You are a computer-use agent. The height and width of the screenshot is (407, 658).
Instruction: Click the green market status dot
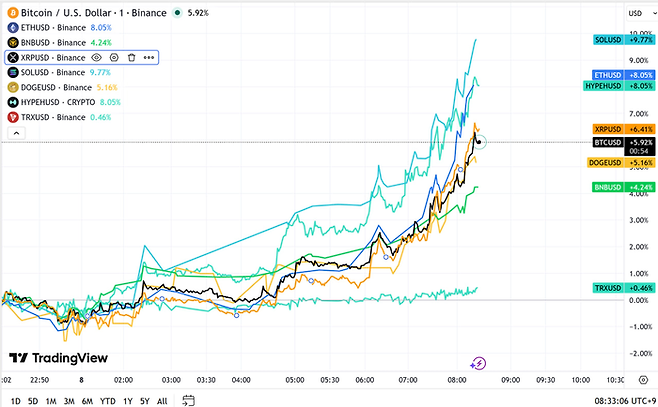pos(177,14)
